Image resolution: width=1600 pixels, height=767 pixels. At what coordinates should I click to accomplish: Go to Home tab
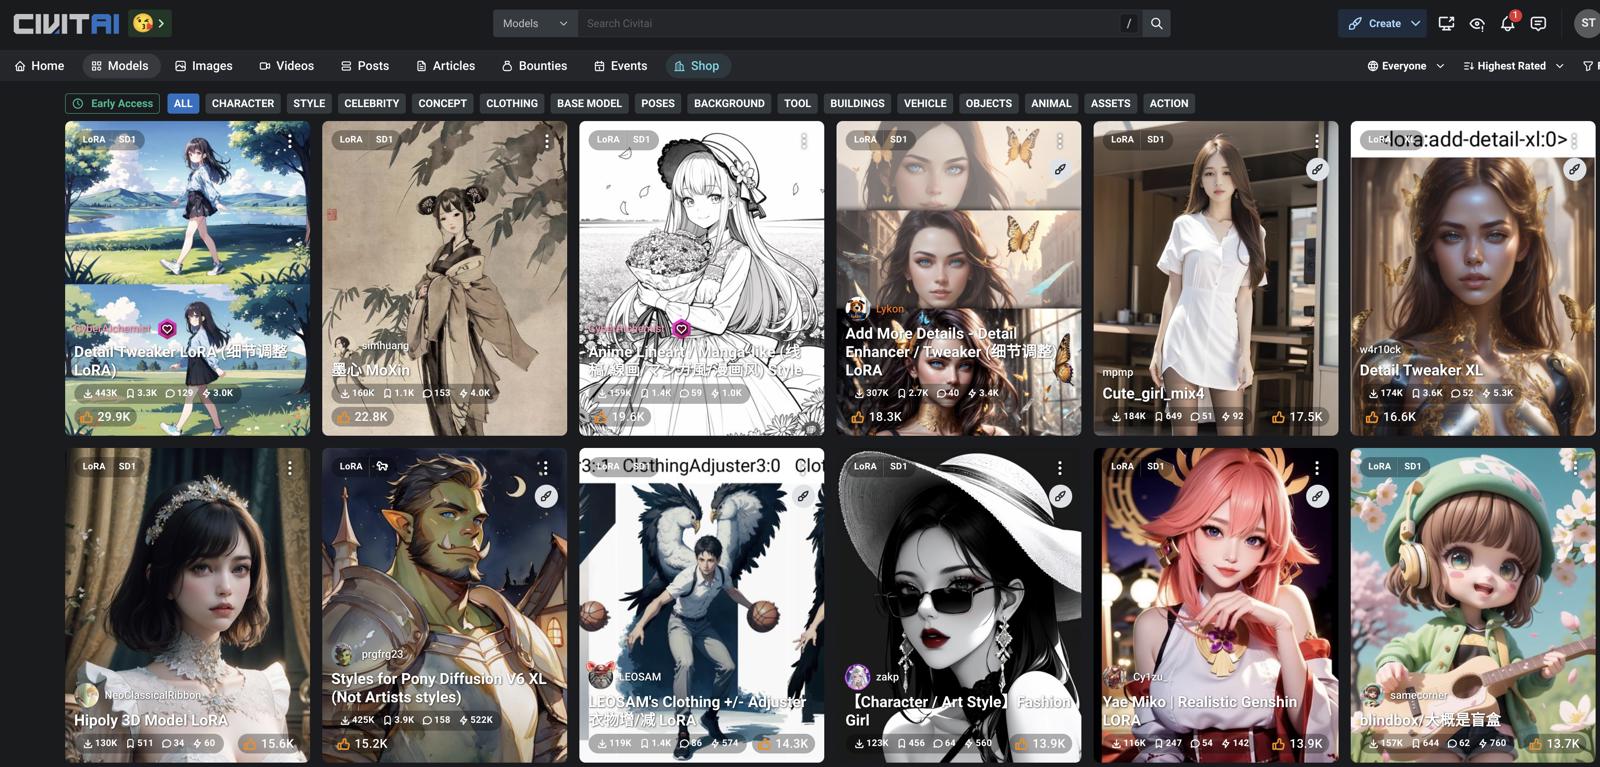(40, 66)
